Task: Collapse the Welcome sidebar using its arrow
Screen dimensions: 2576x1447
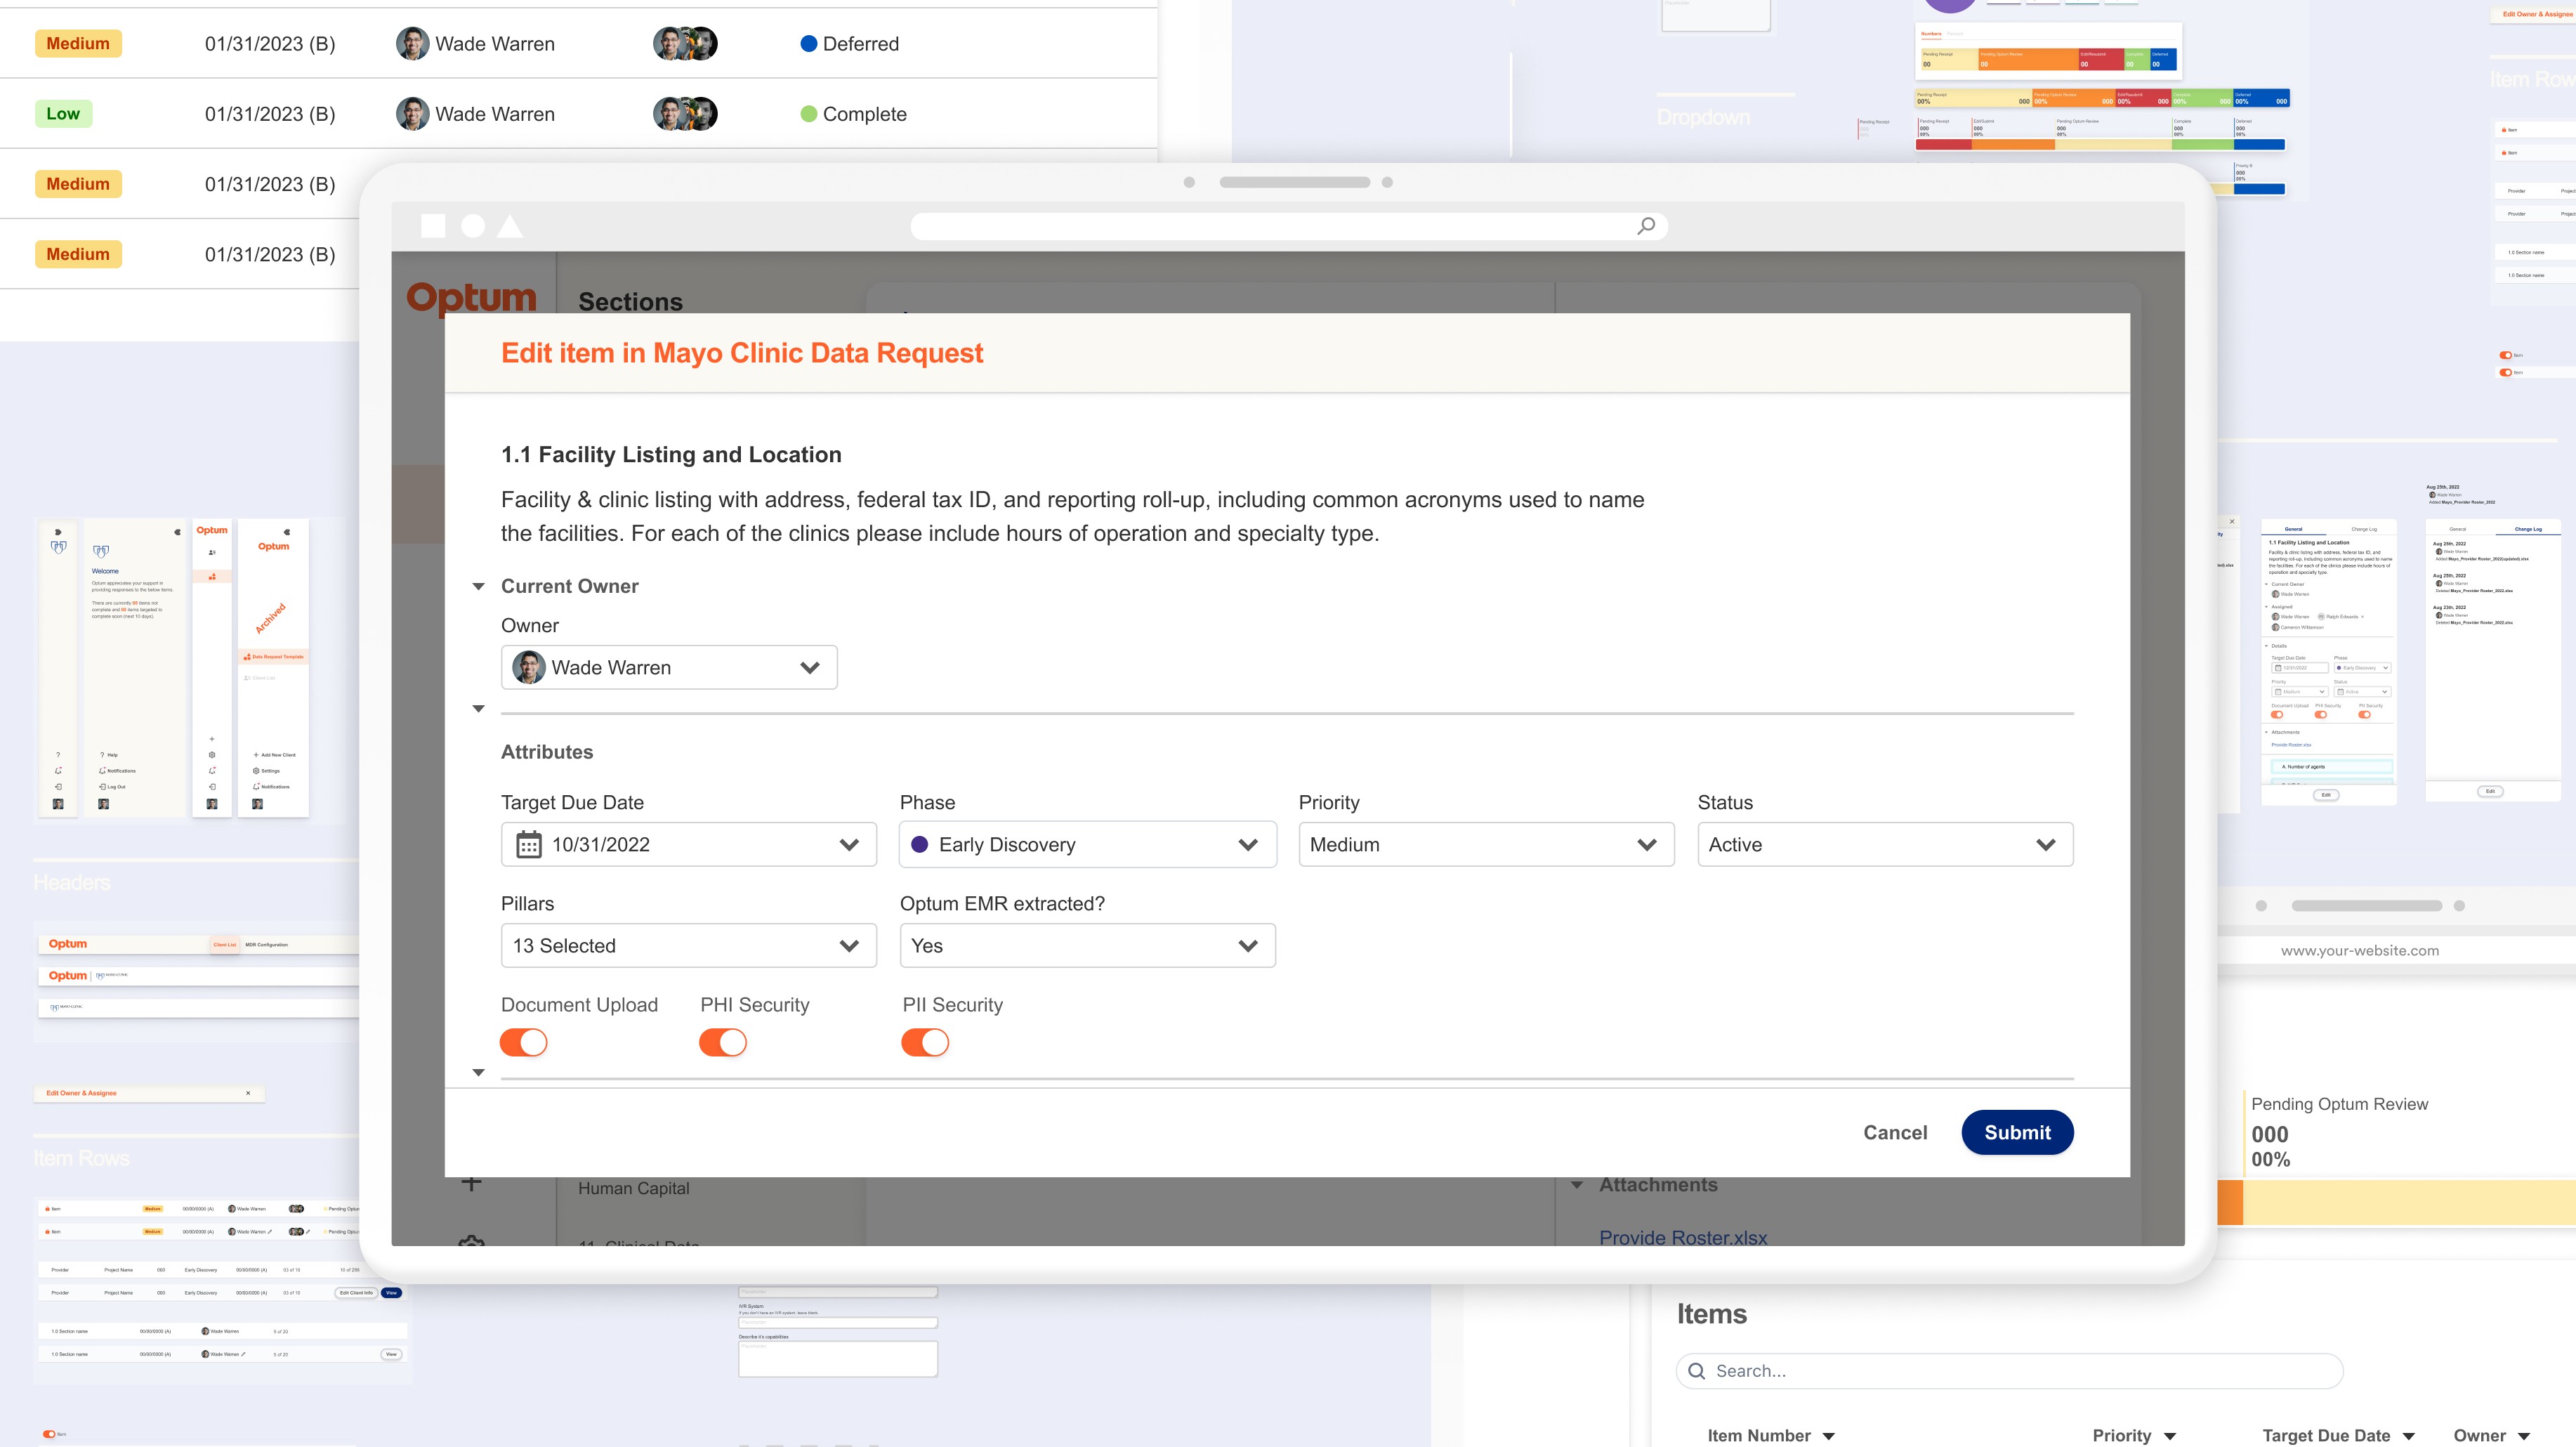Action: (177, 532)
